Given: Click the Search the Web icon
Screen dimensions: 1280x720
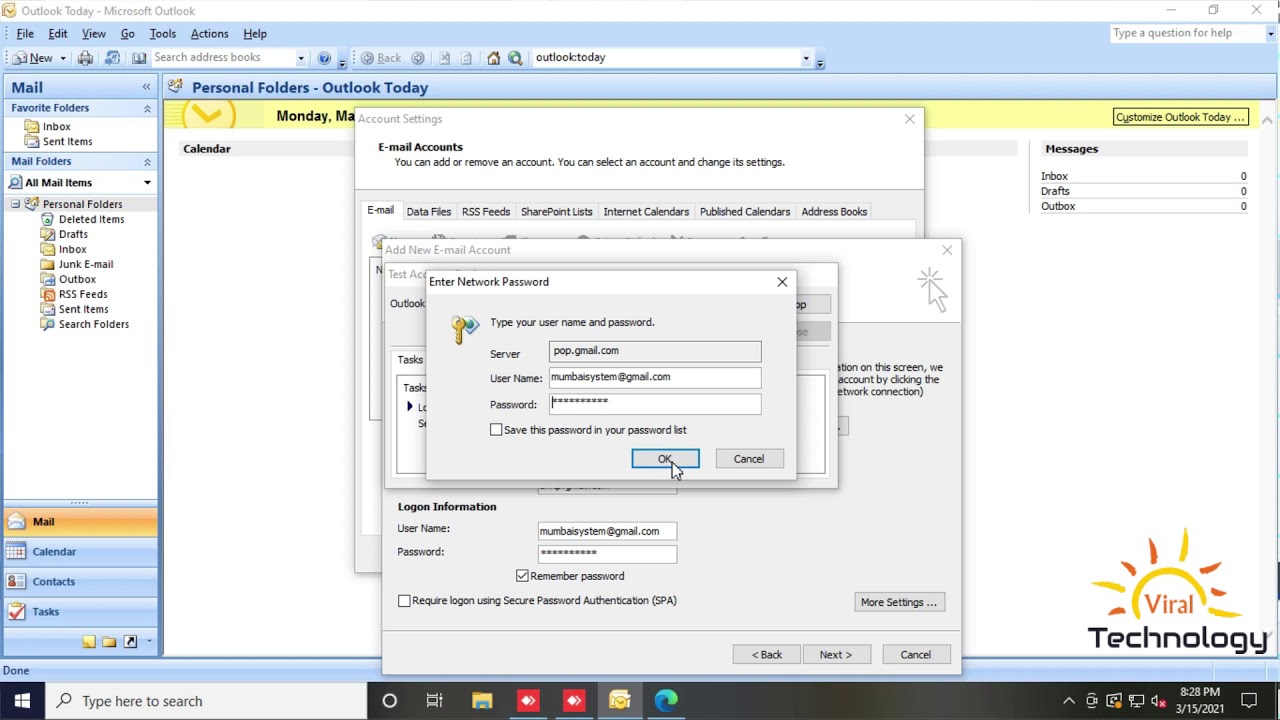Looking at the screenshot, I should coord(515,58).
